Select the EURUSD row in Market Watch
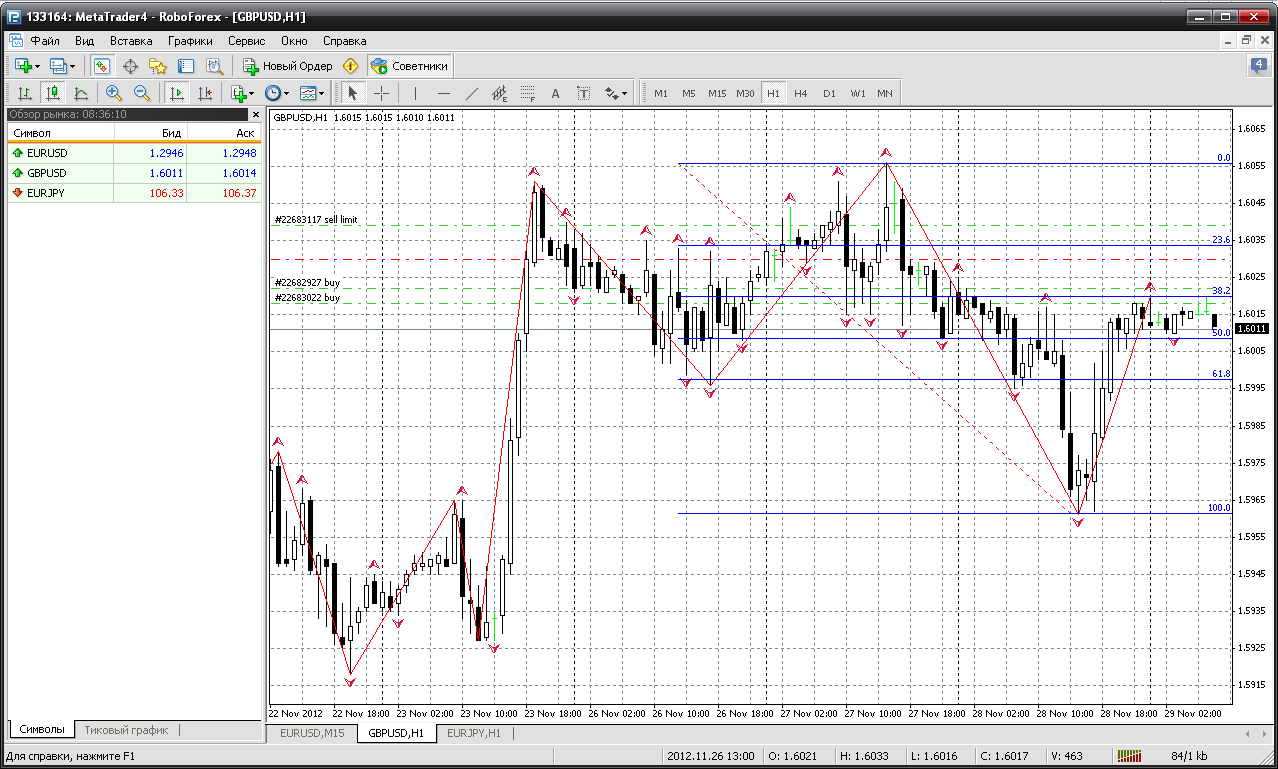Image resolution: width=1278 pixels, height=769 pixels. 134,153
